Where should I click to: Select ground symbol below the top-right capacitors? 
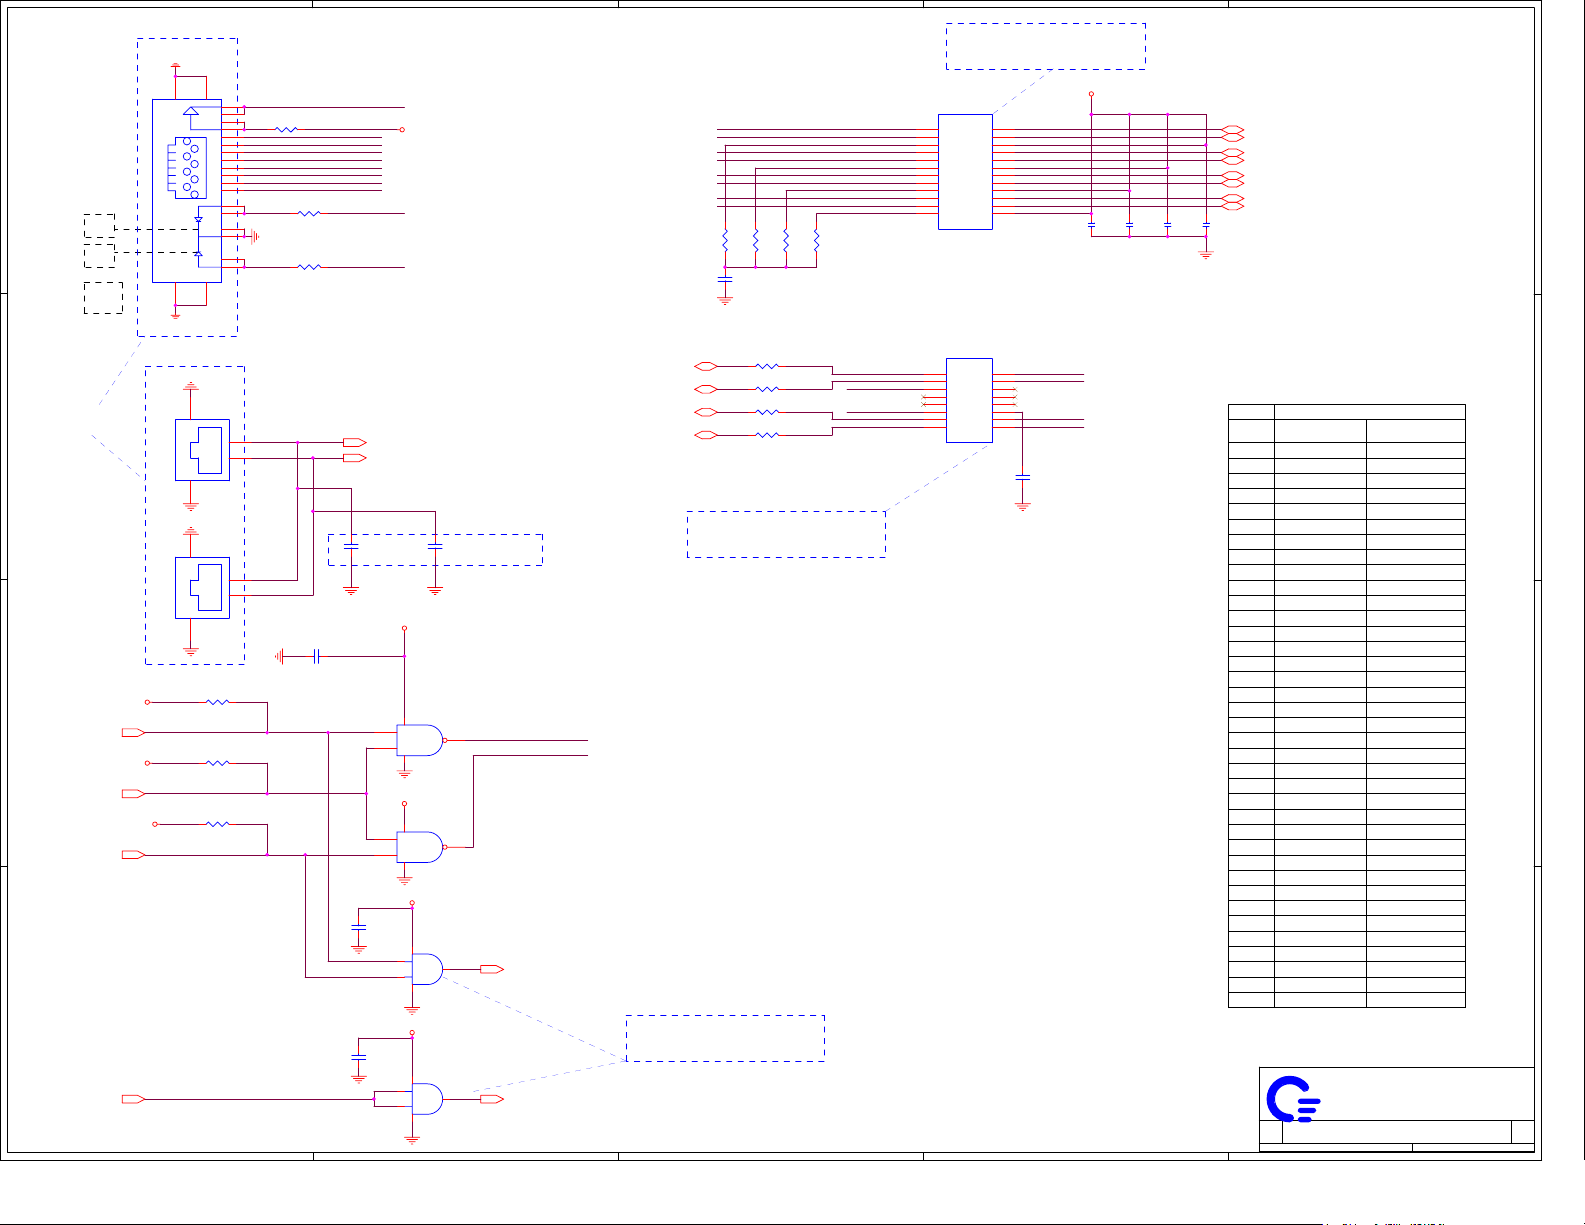(1205, 254)
